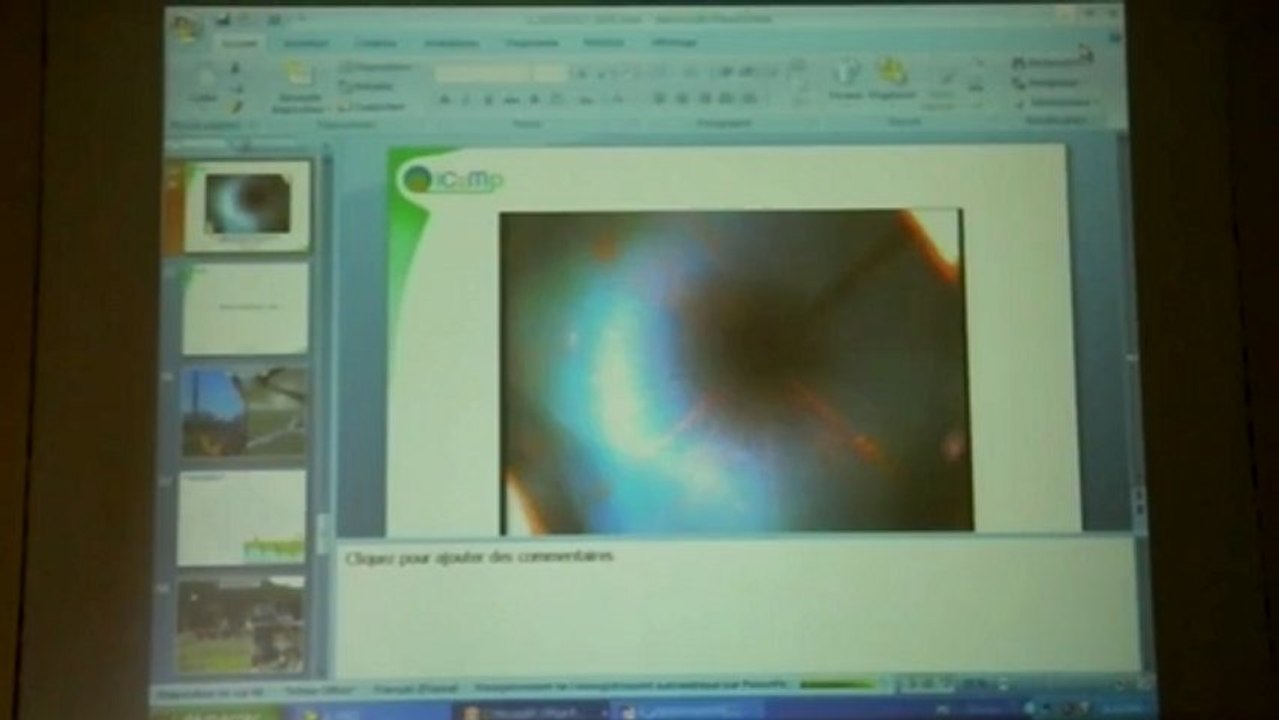Image resolution: width=1279 pixels, height=720 pixels.
Task: Click the center paragraph alignment icon
Action: coord(681,99)
